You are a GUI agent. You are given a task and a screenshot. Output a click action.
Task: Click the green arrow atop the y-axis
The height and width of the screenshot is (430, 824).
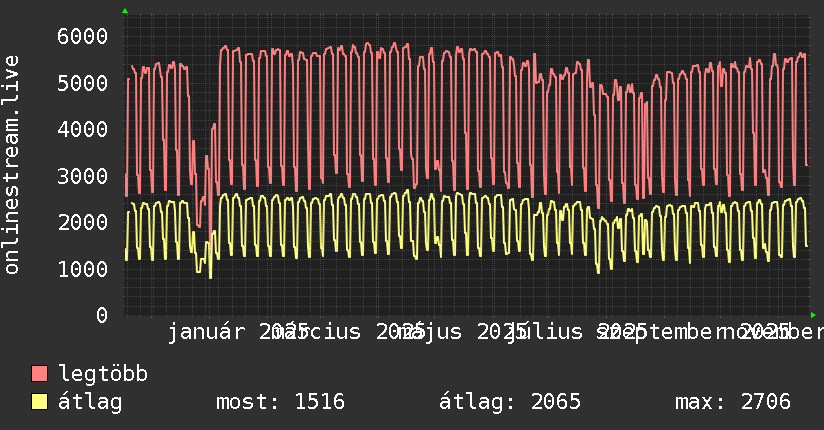[125, 11]
